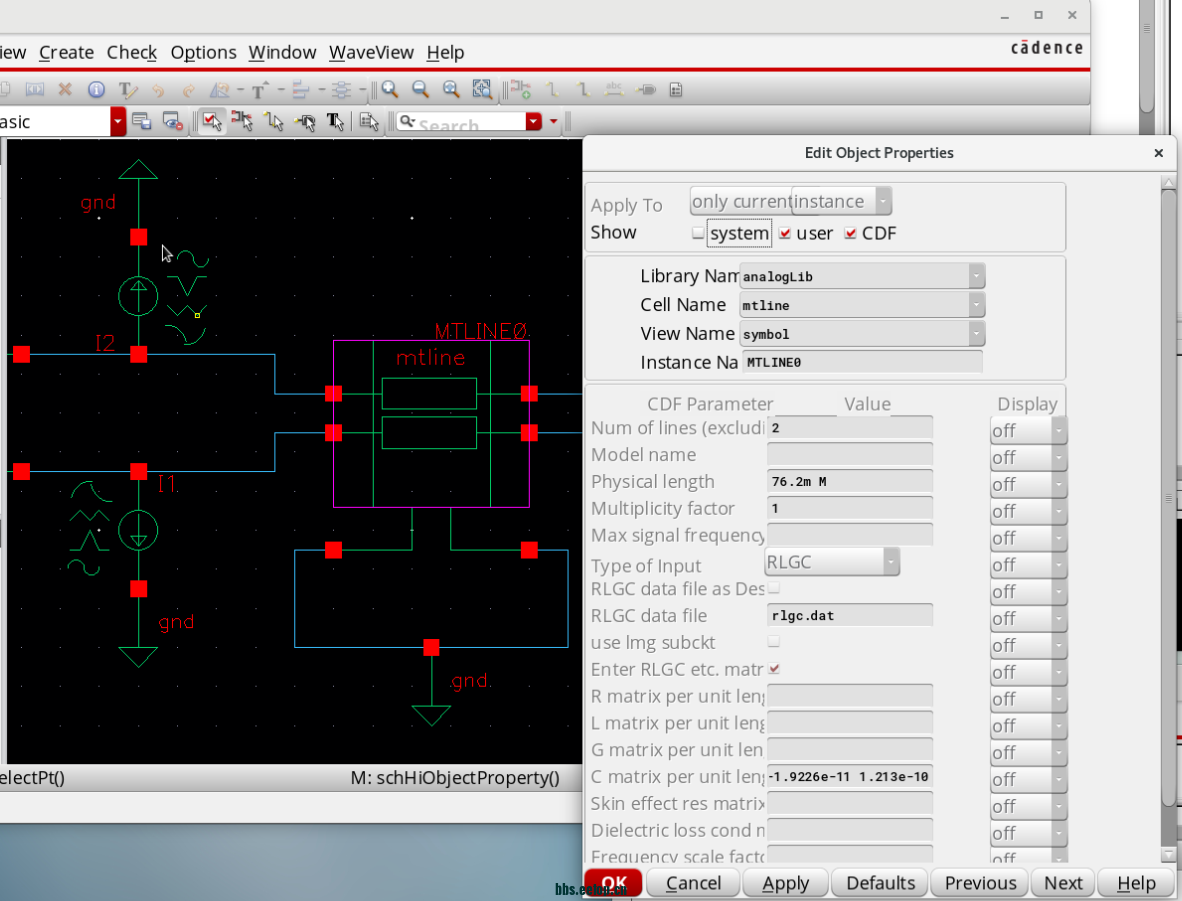Click the Create Wire Name abc icon
The image size is (1182, 901).
tap(614, 90)
